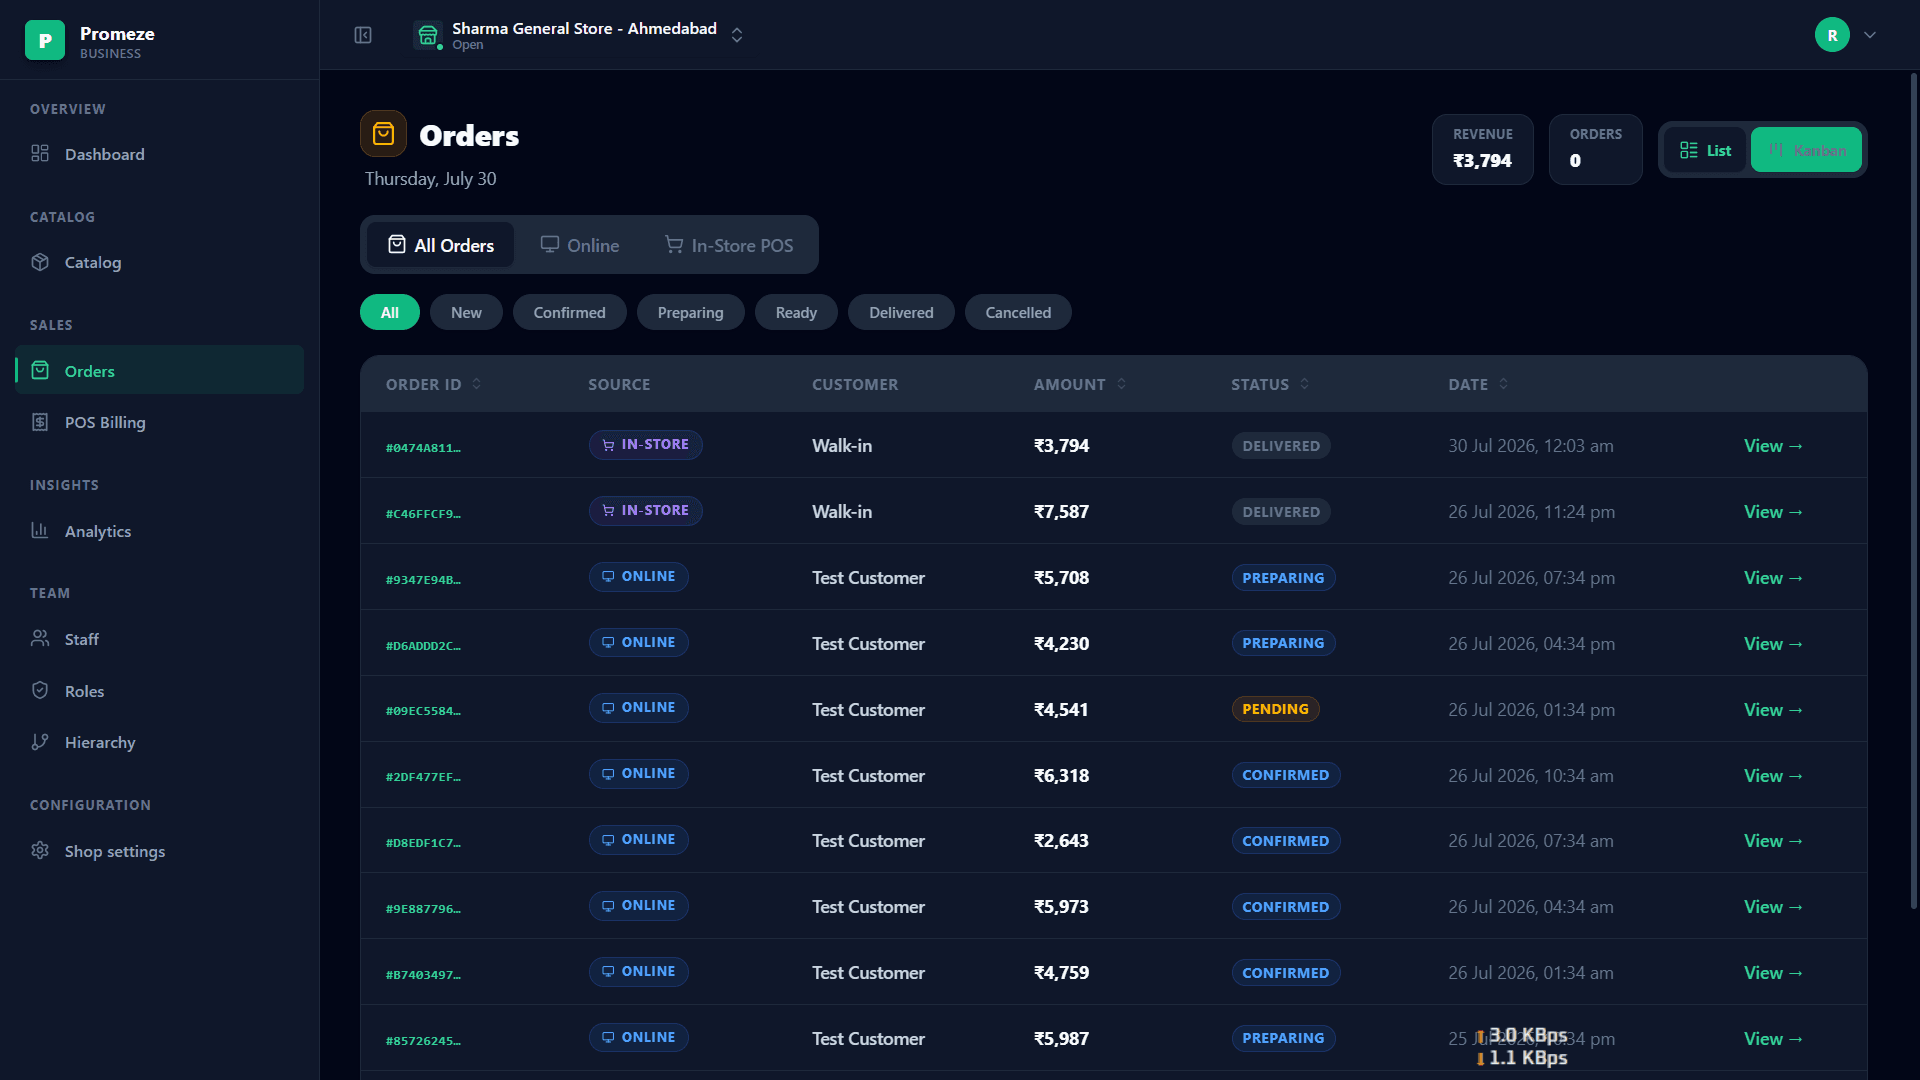Screen dimensions: 1920x1080
Task: Filter orders by Delivered status
Action: pyautogui.click(x=901, y=312)
